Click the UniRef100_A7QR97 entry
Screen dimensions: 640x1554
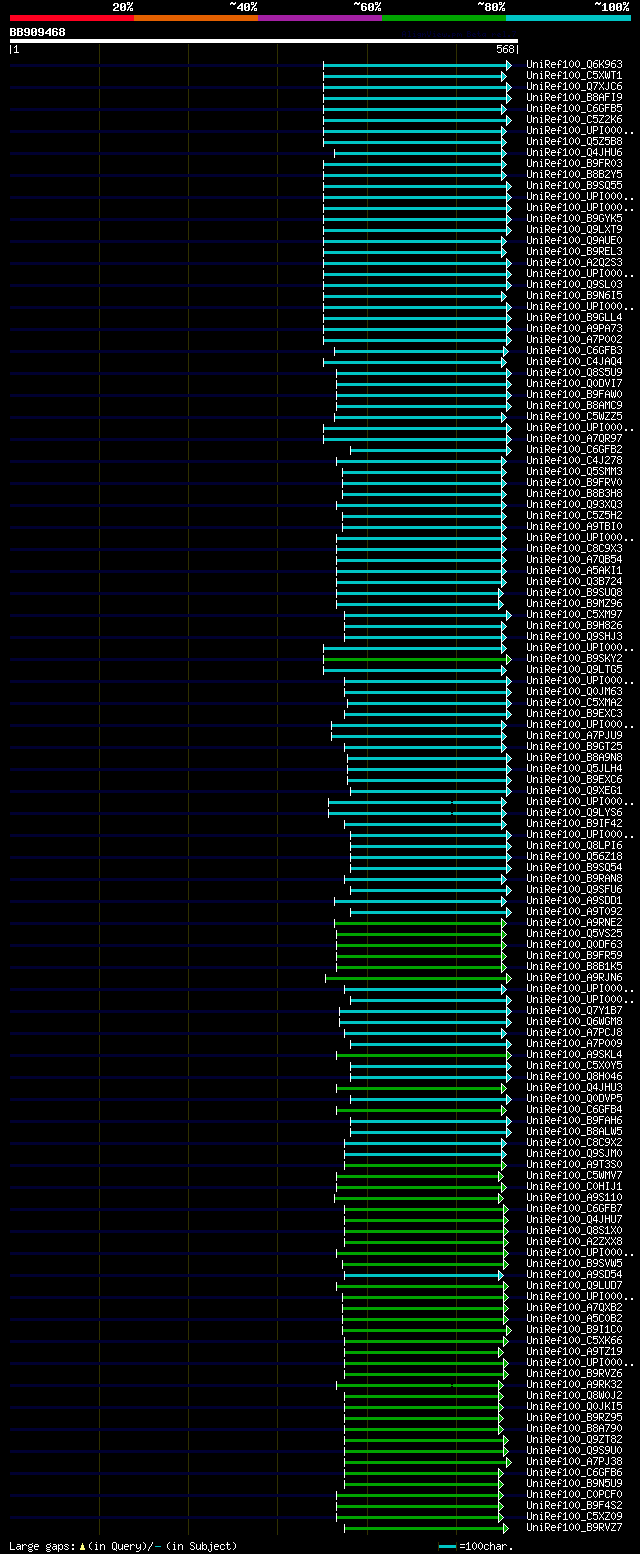pos(574,439)
